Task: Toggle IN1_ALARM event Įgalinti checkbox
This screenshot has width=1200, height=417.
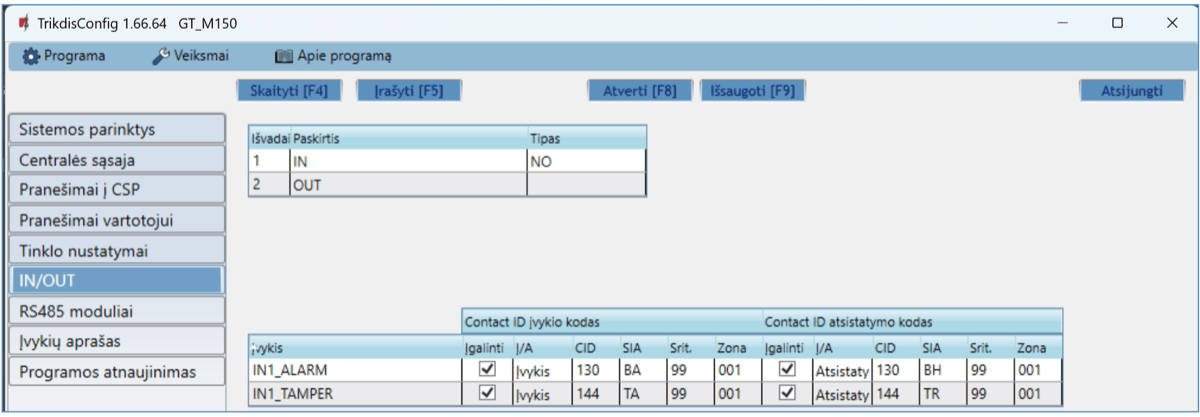Action: pyautogui.click(x=488, y=370)
